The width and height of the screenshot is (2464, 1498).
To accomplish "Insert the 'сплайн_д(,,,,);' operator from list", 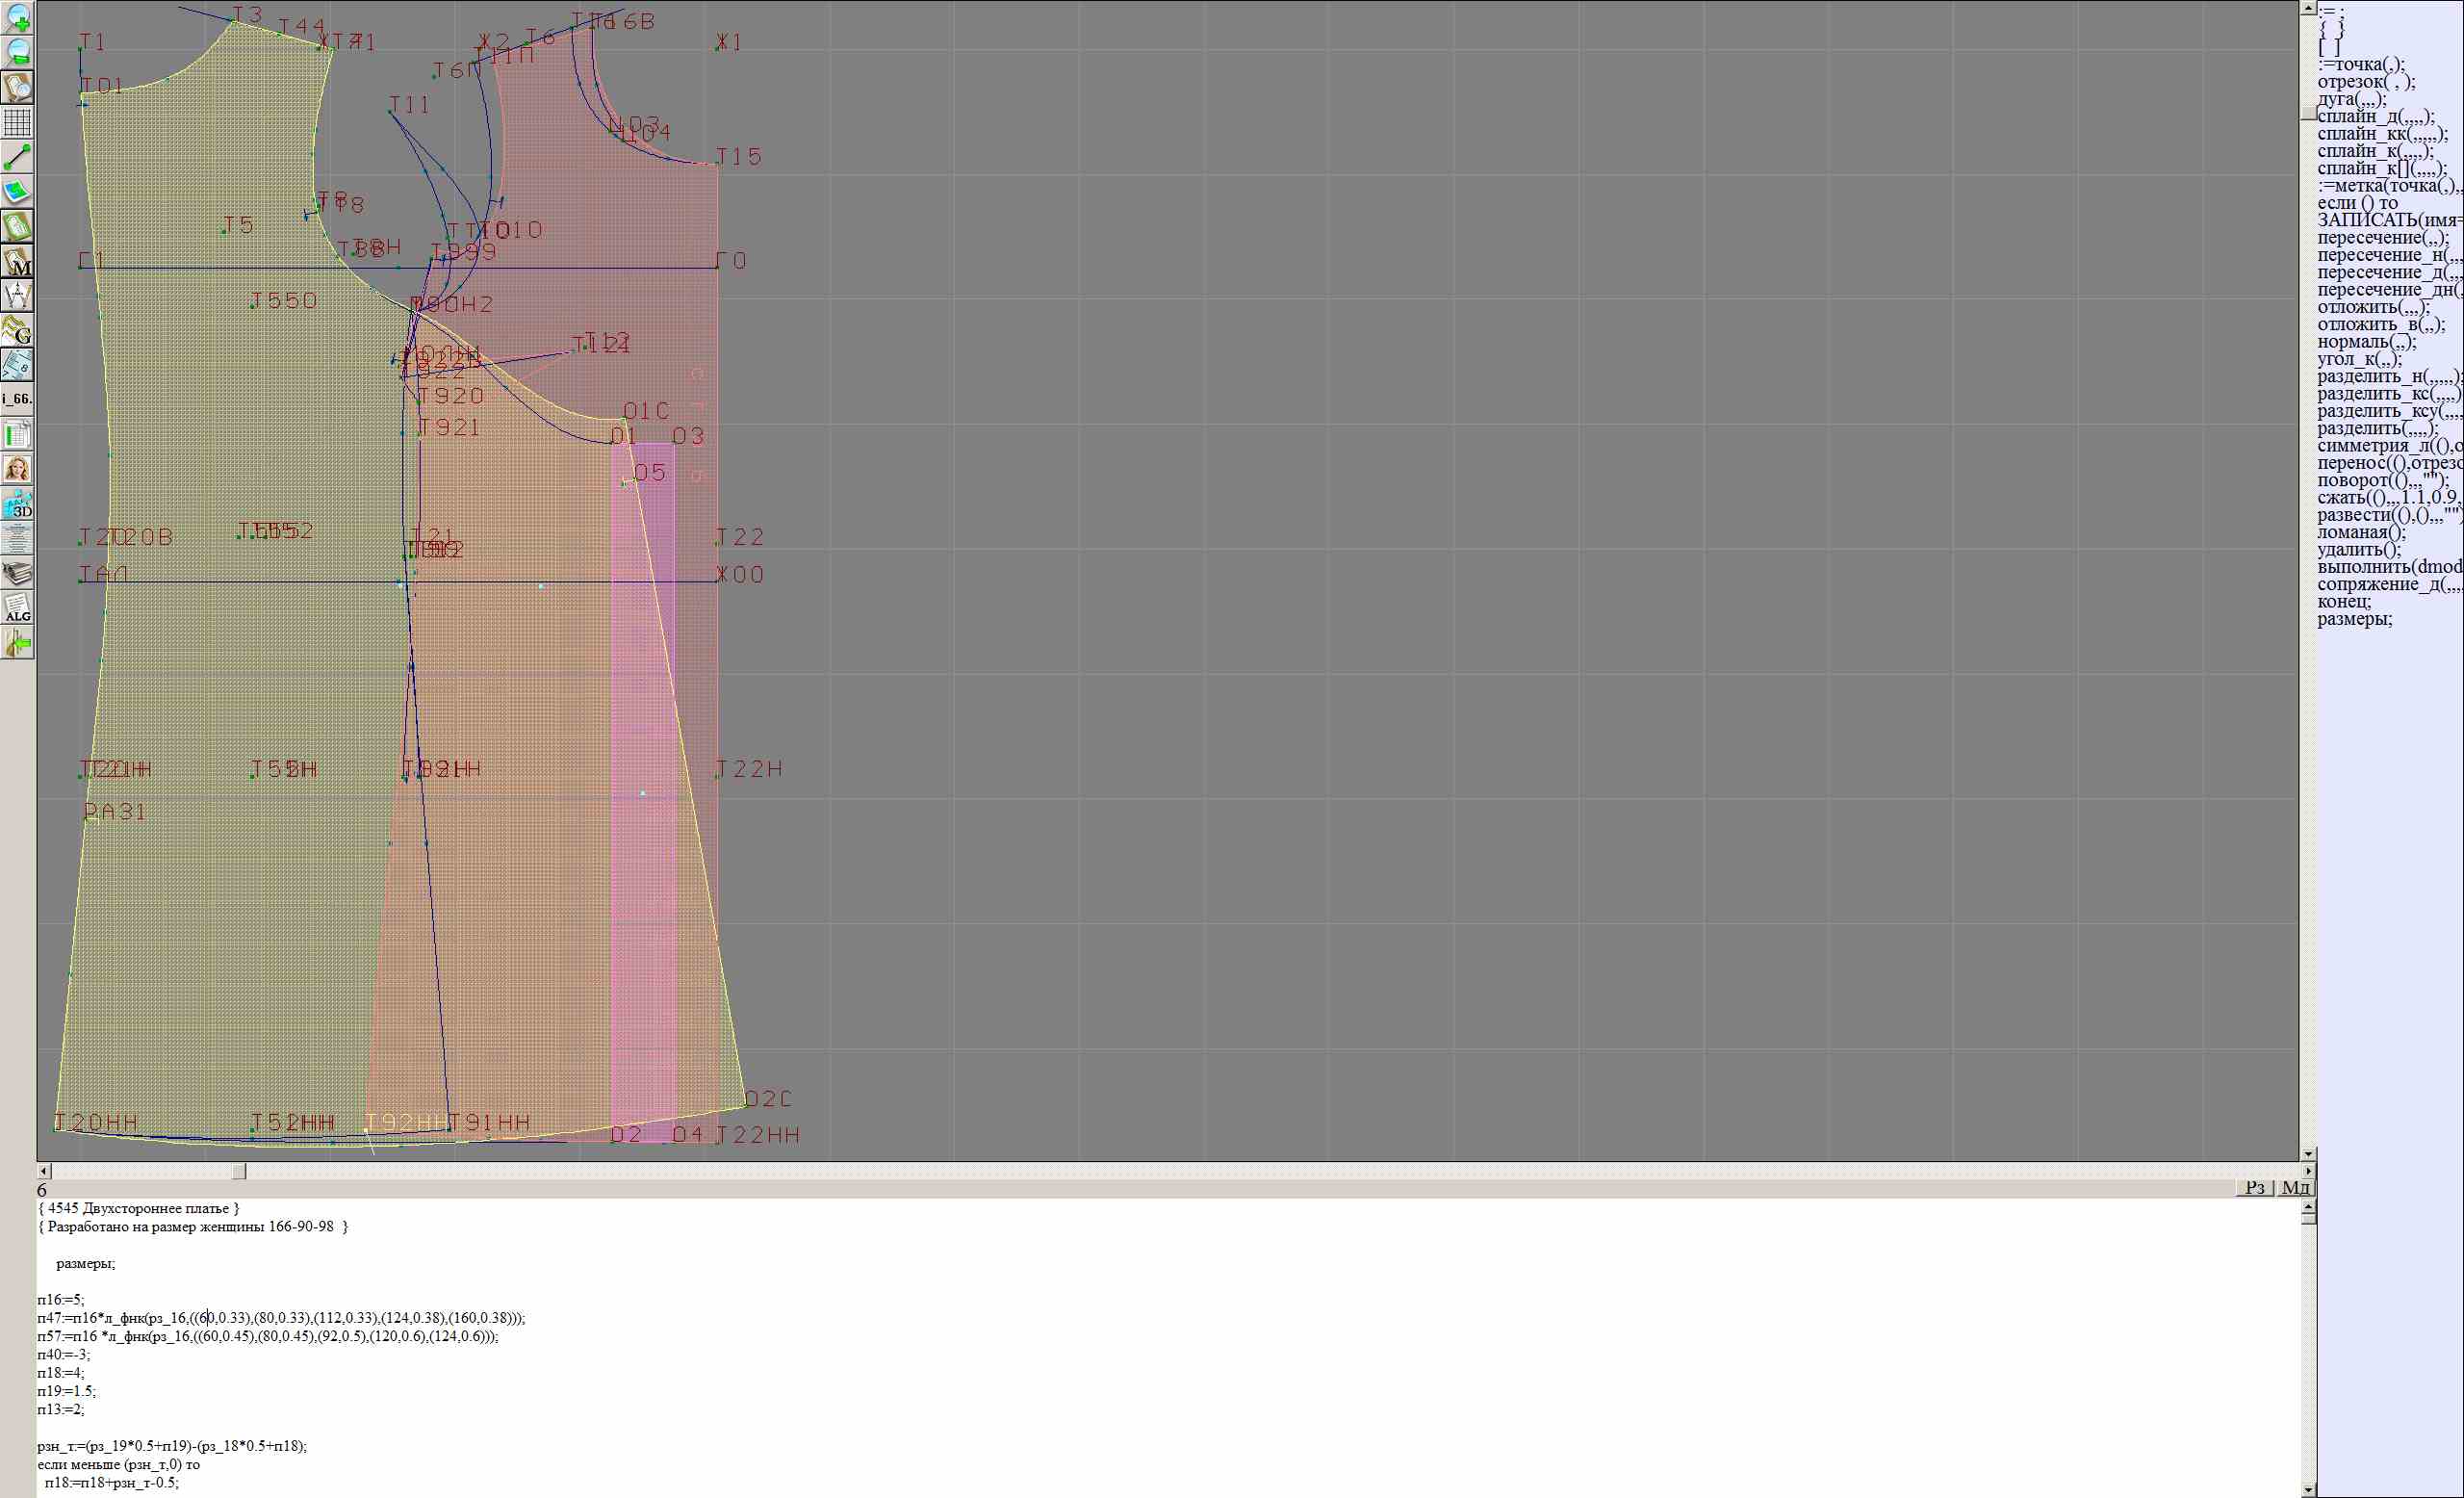I will tap(2376, 117).
